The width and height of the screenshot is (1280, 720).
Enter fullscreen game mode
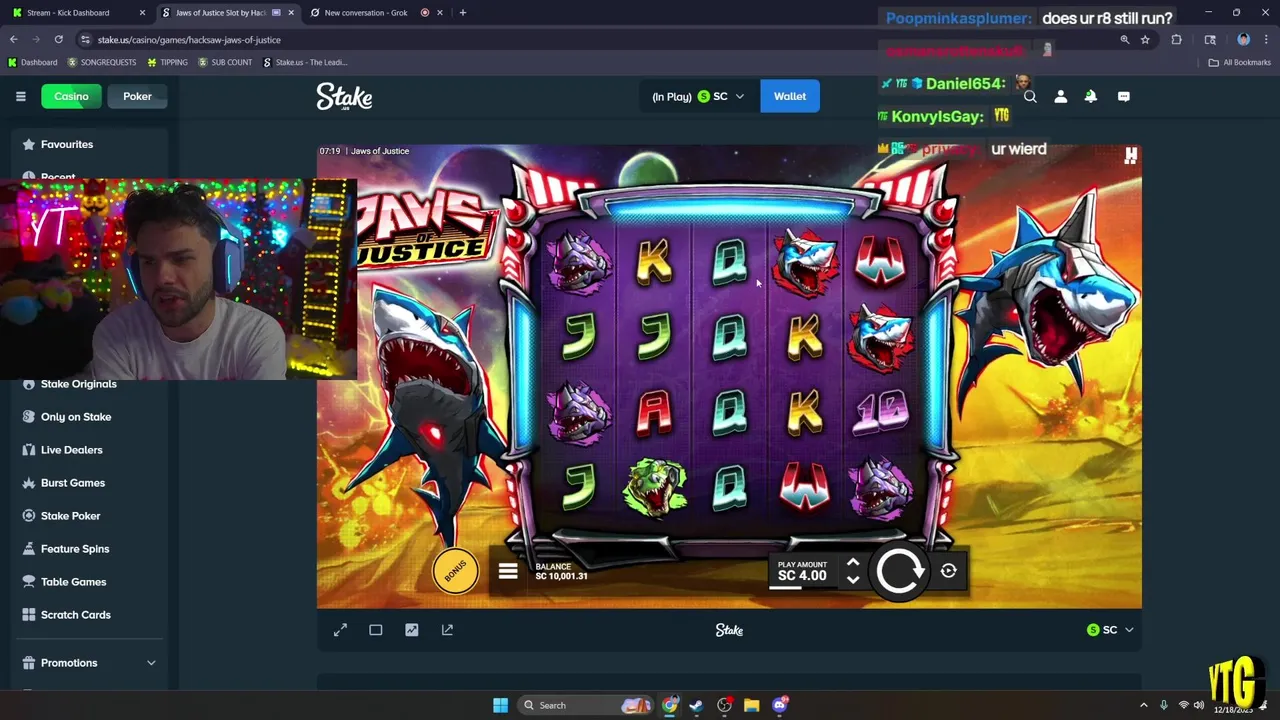tap(340, 630)
